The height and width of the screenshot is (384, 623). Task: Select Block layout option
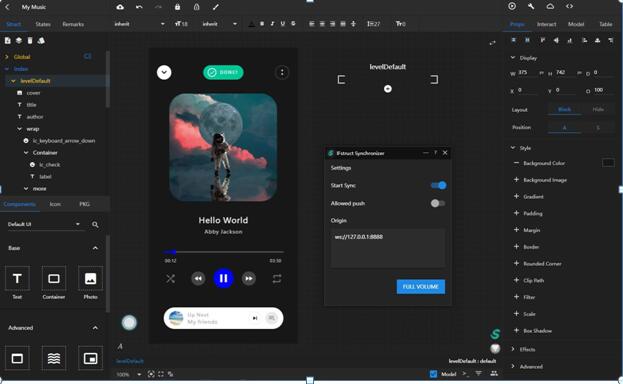point(565,109)
